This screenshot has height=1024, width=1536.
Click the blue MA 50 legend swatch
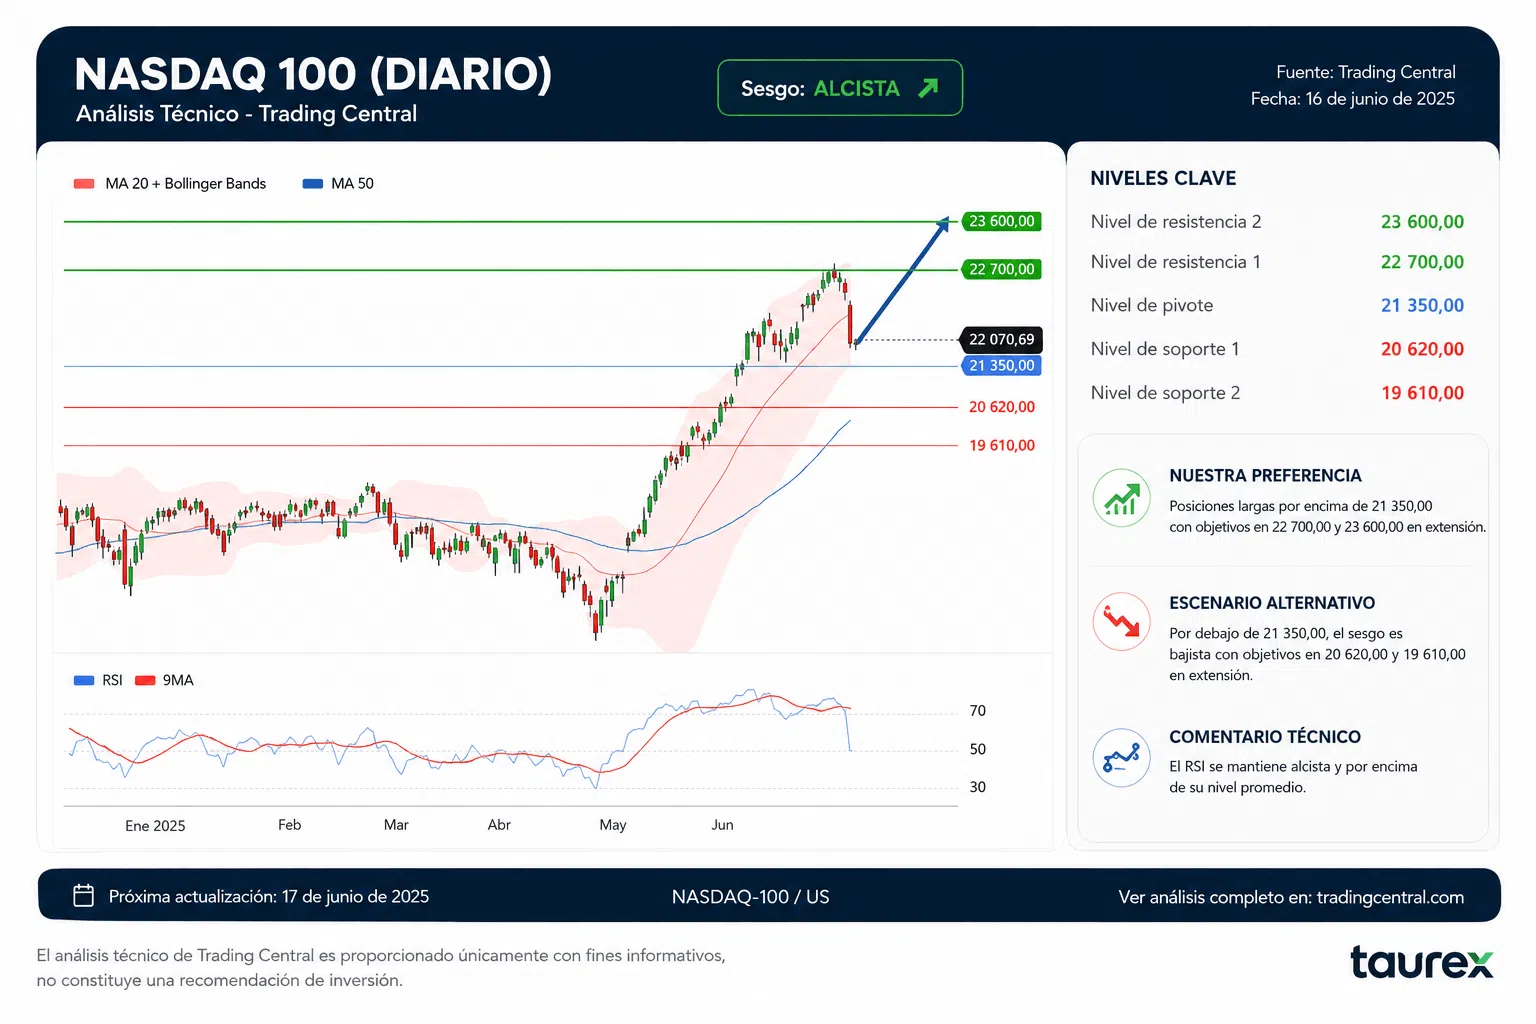point(312,183)
